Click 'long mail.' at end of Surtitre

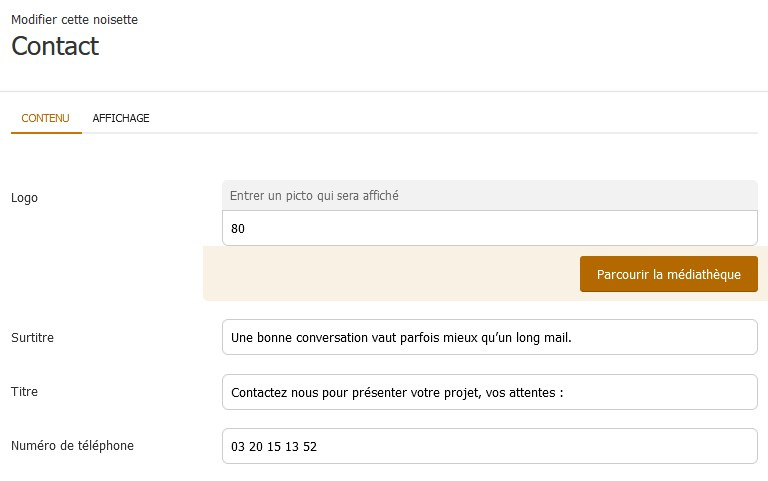(x=544, y=338)
